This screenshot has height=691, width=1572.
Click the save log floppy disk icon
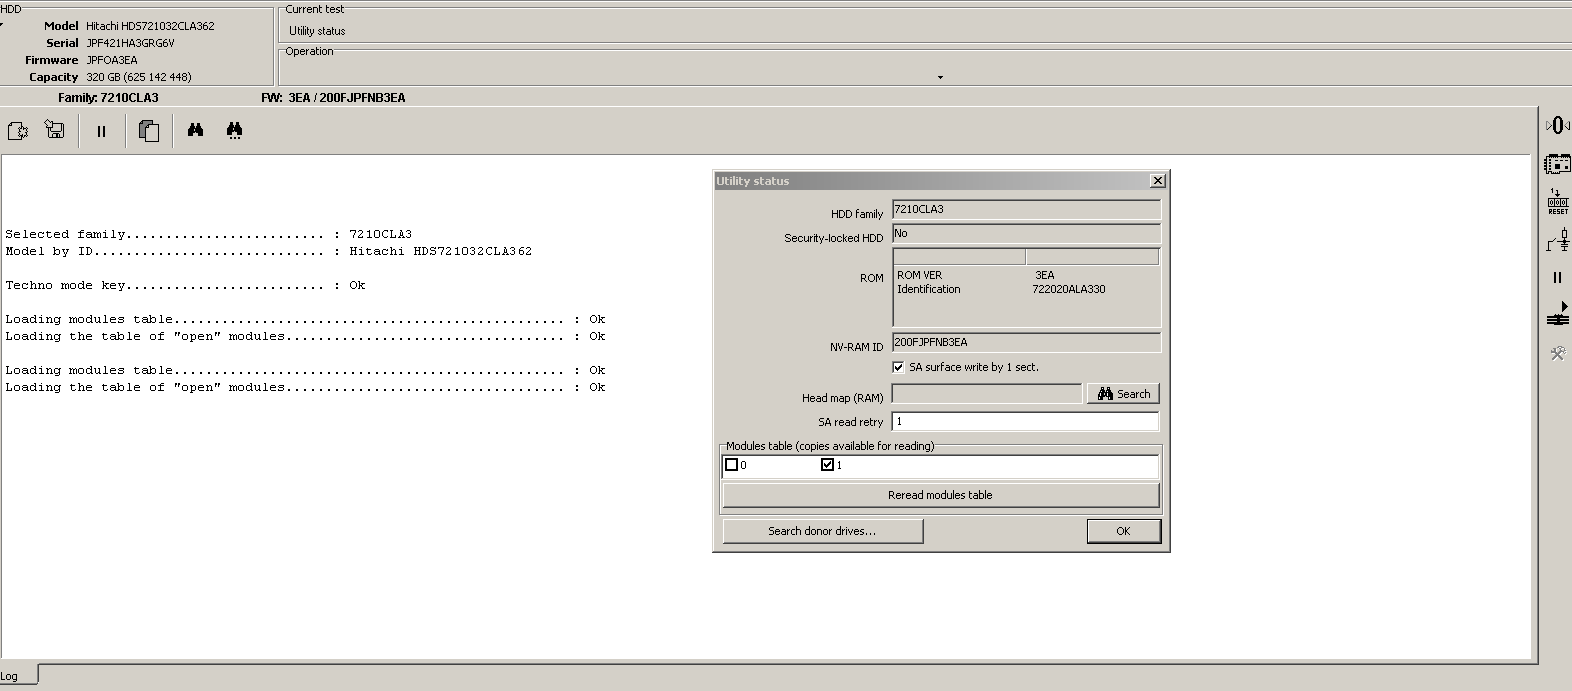pos(55,130)
